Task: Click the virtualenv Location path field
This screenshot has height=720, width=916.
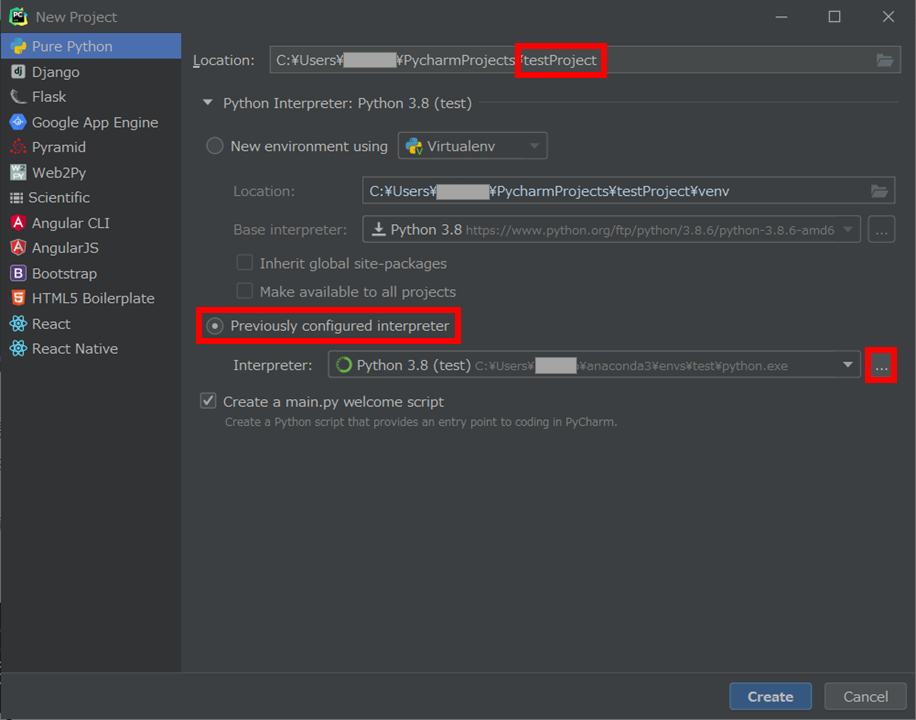Action: click(629, 191)
